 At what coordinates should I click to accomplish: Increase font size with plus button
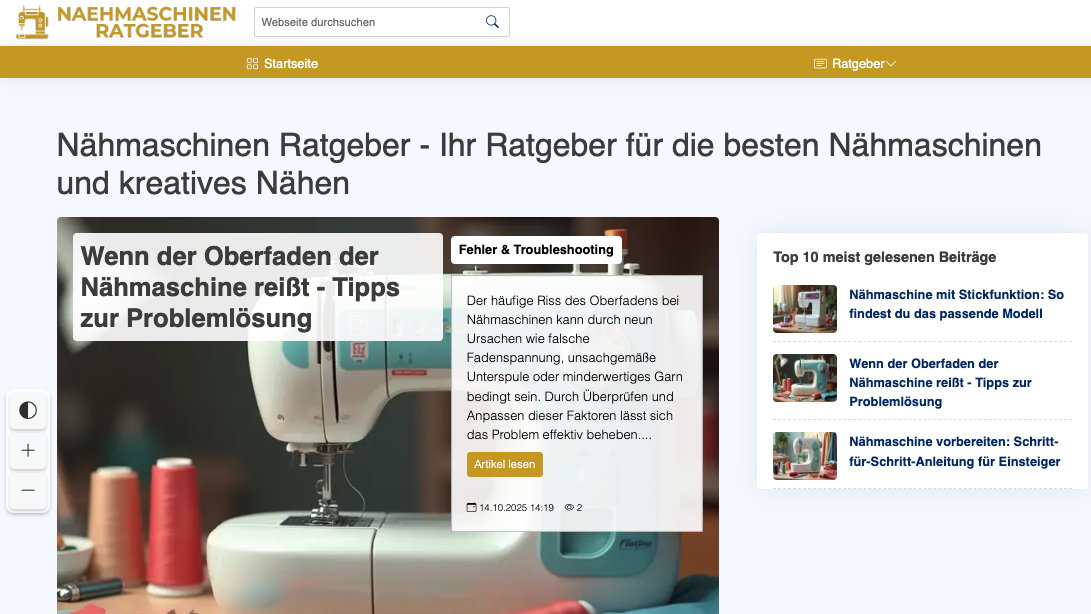tap(28, 451)
